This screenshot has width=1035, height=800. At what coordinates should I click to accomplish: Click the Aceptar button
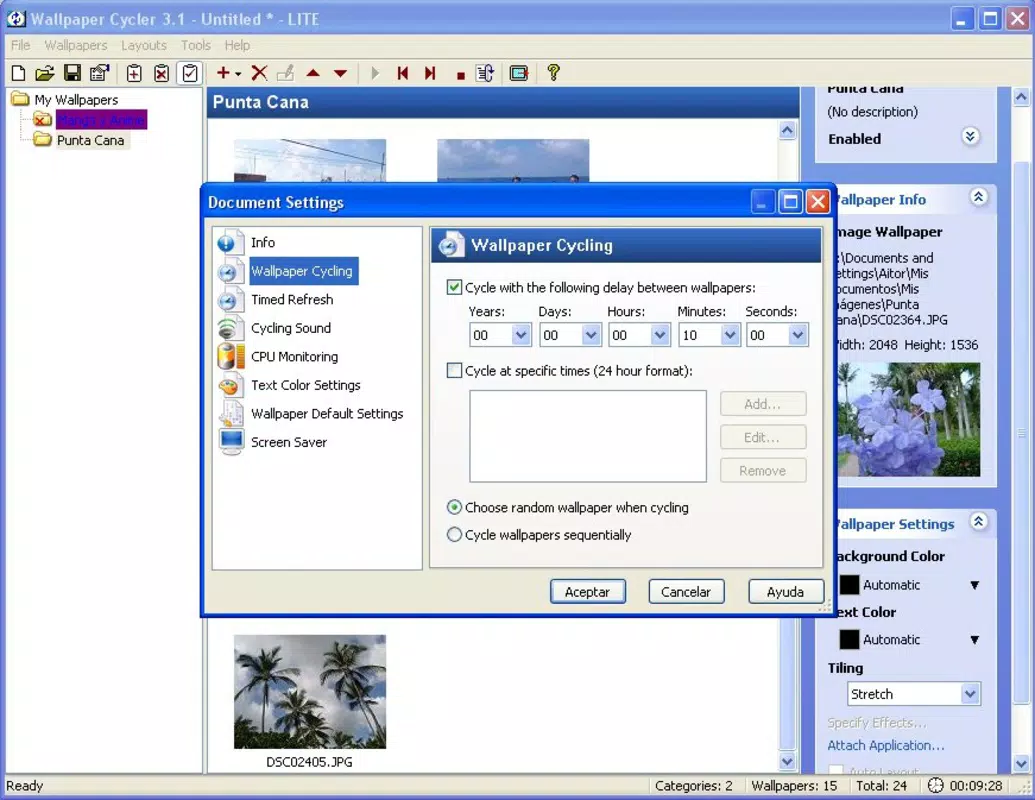pyautogui.click(x=587, y=591)
